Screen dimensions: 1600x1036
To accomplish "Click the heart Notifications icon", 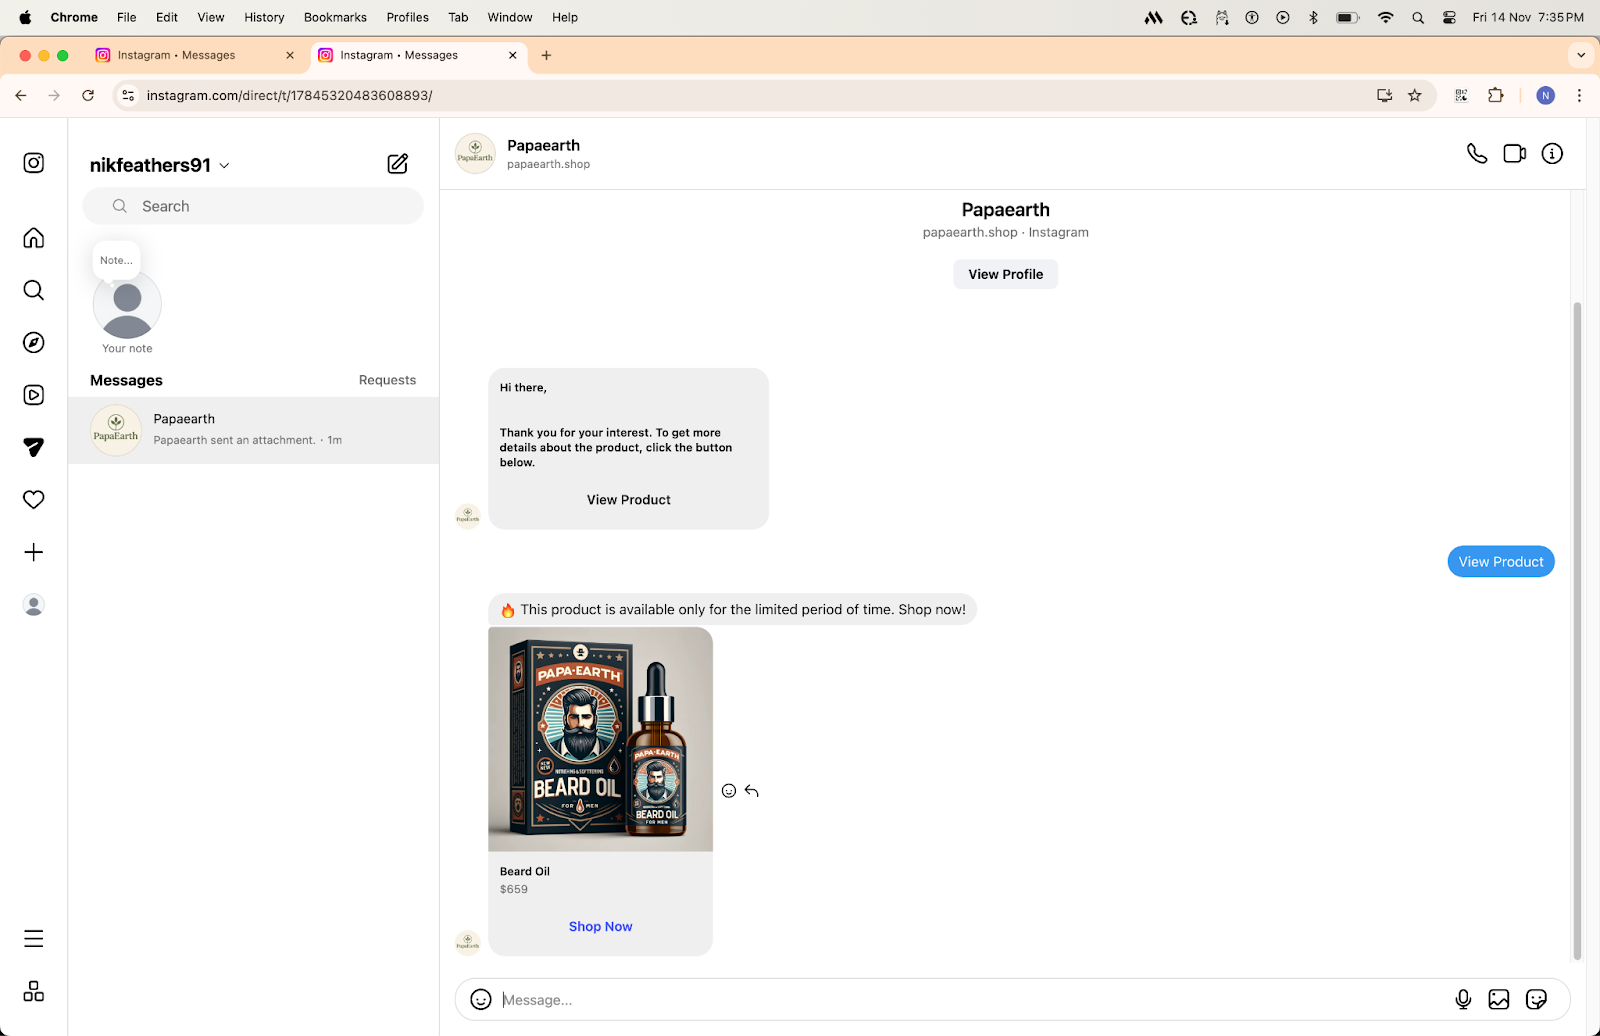I will click(34, 500).
